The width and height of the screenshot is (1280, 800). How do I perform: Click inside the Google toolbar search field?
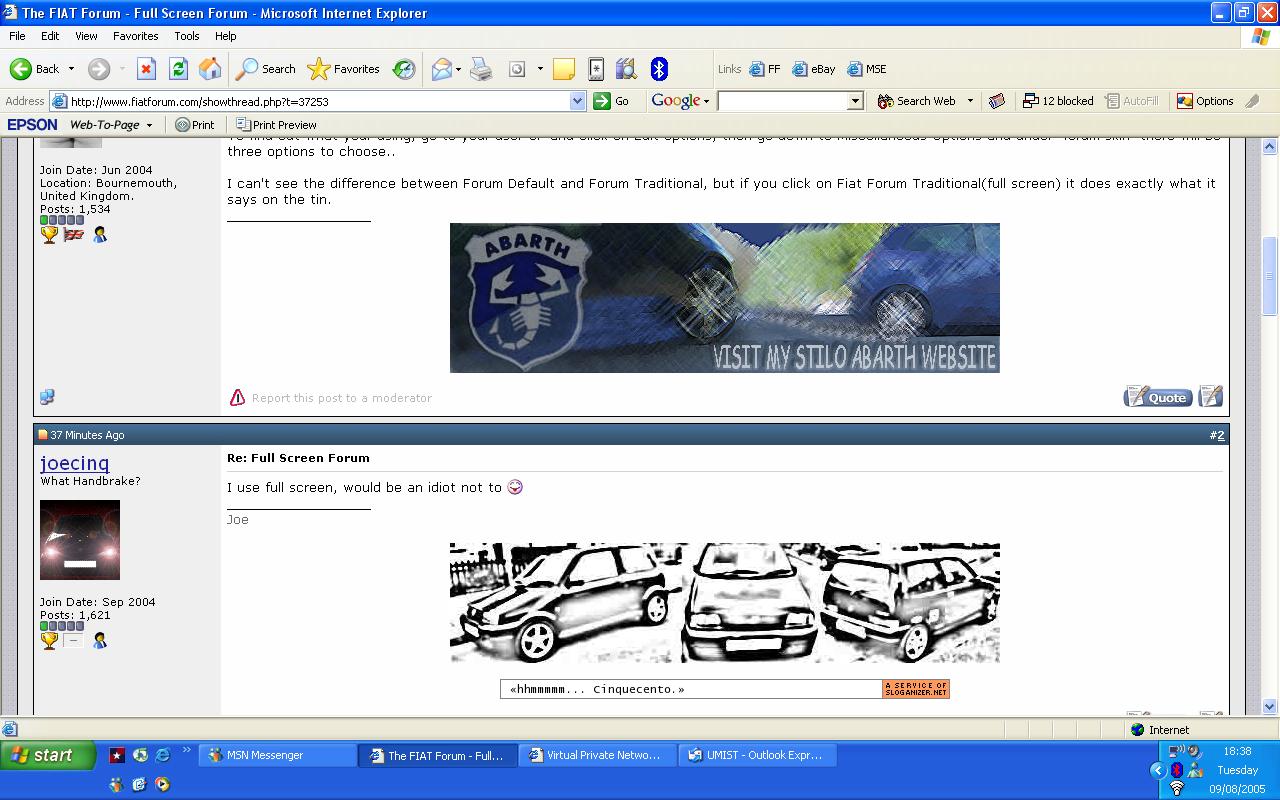click(783, 101)
